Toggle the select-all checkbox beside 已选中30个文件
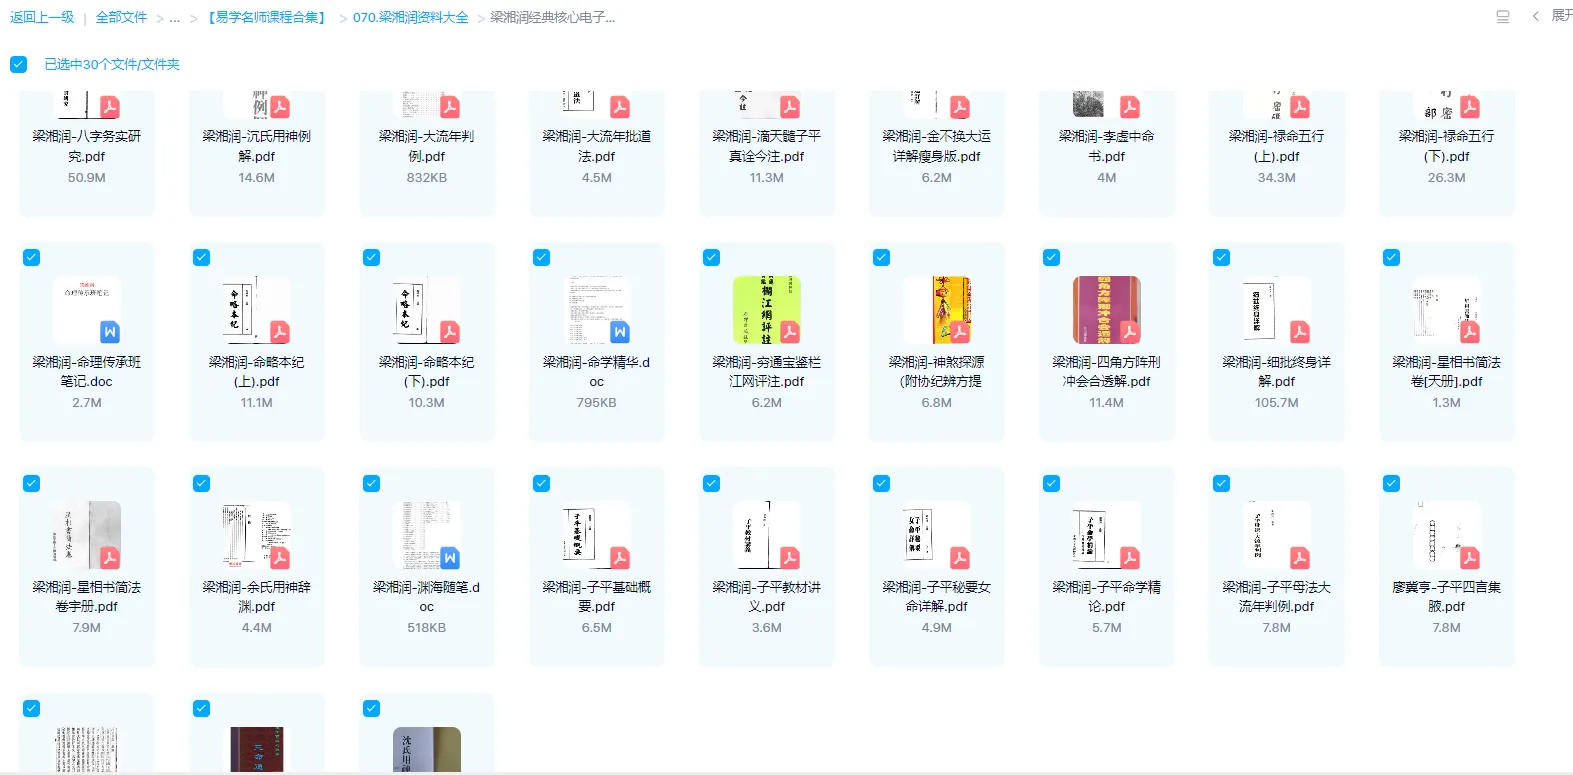1573x775 pixels. 18,64
